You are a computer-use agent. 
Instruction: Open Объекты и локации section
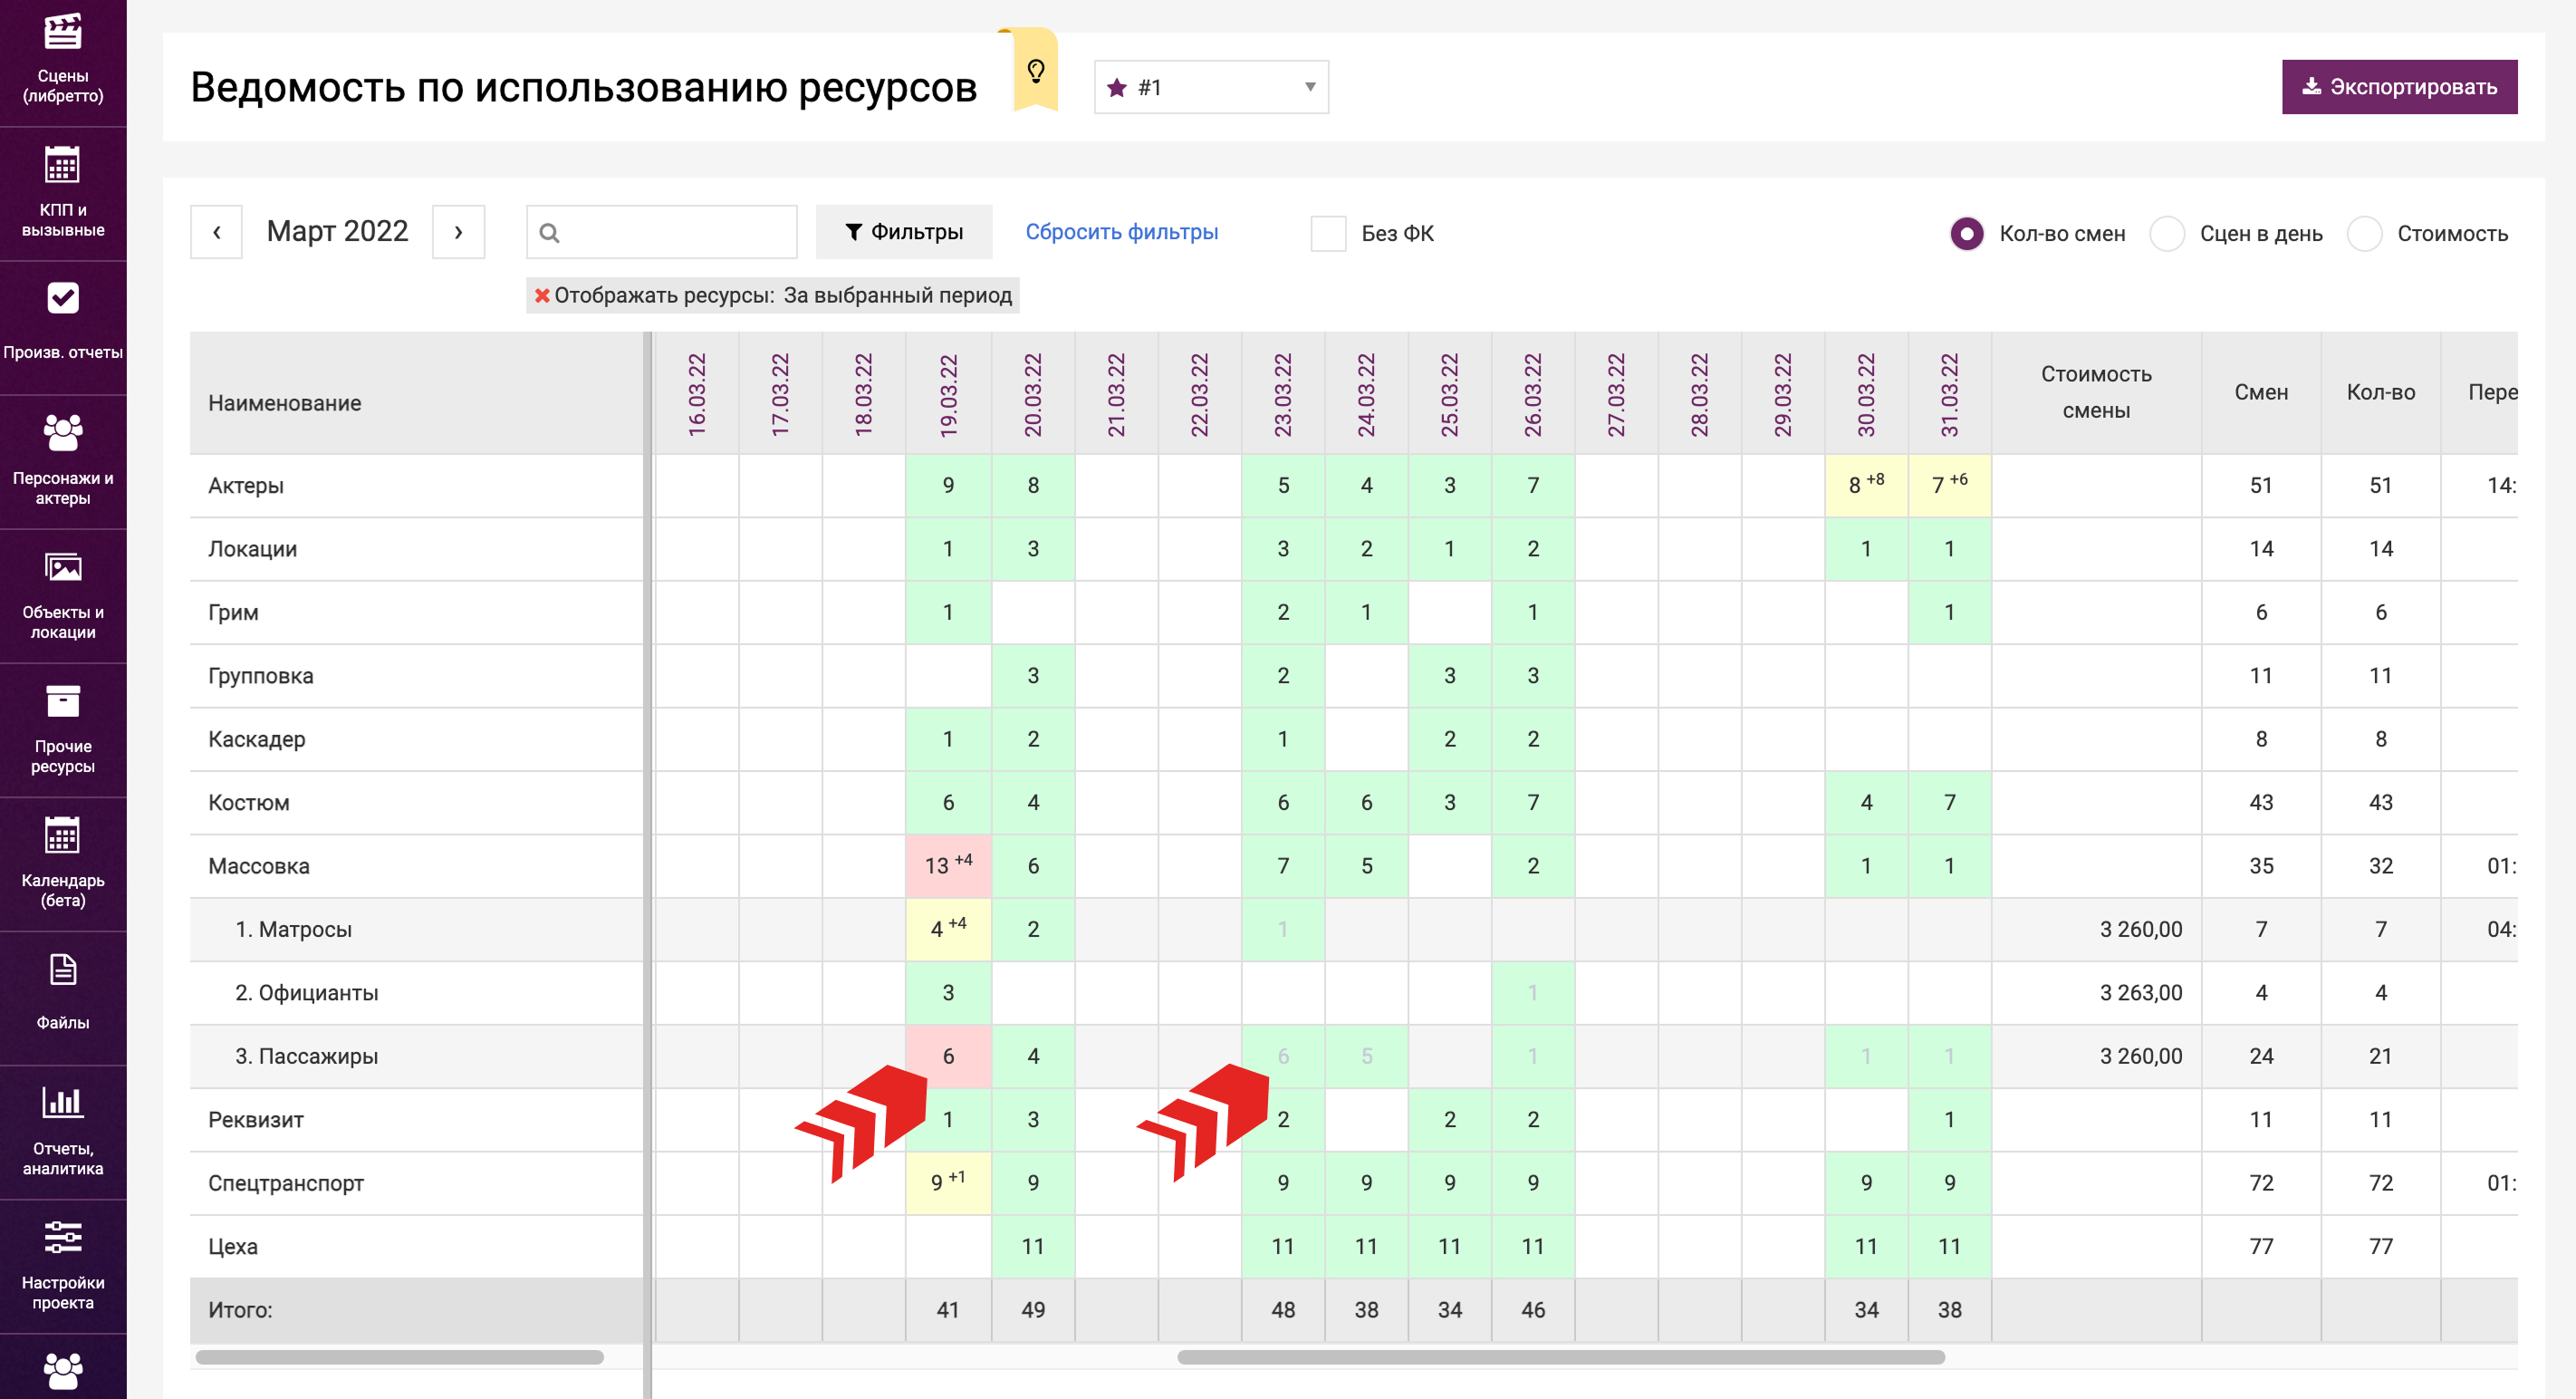pyautogui.click(x=62, y=594)
